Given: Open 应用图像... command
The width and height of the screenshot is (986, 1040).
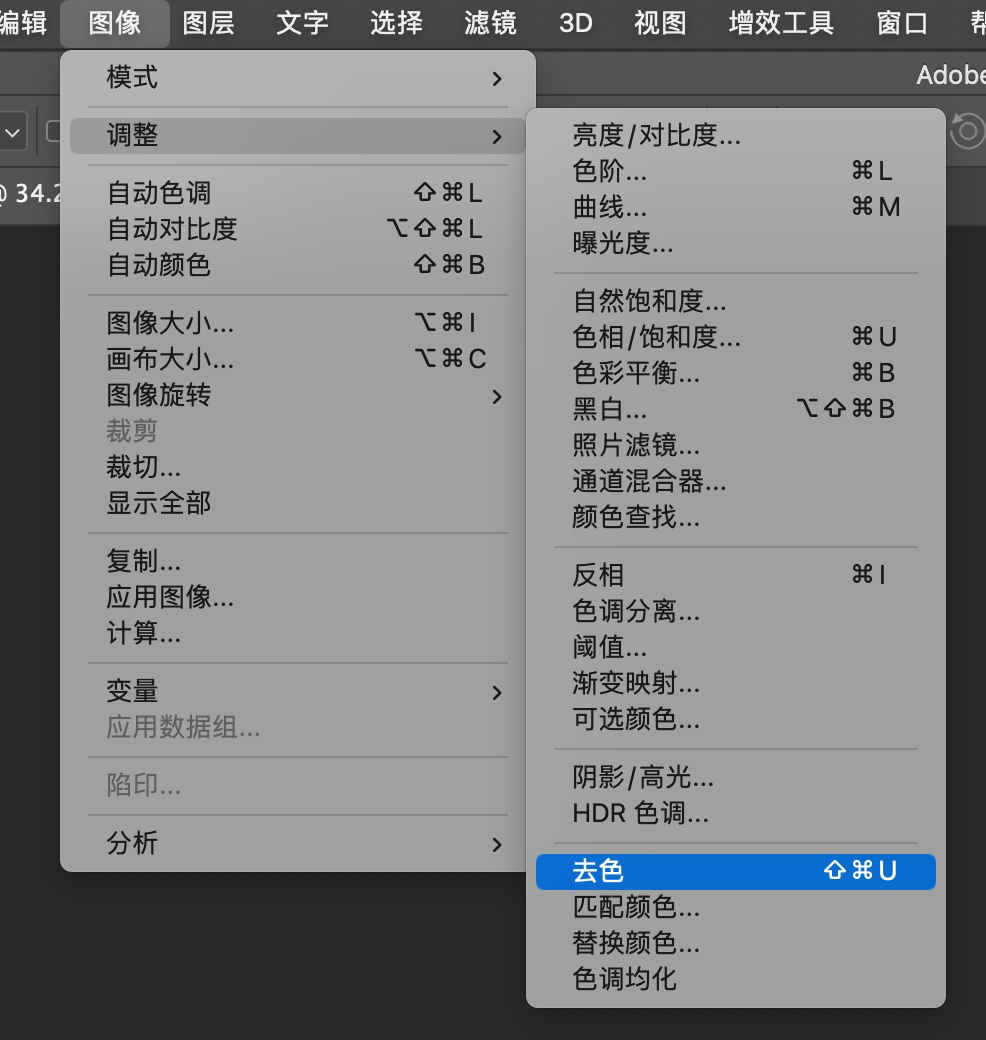Looking at the screenshot, I should coord(298,597).
